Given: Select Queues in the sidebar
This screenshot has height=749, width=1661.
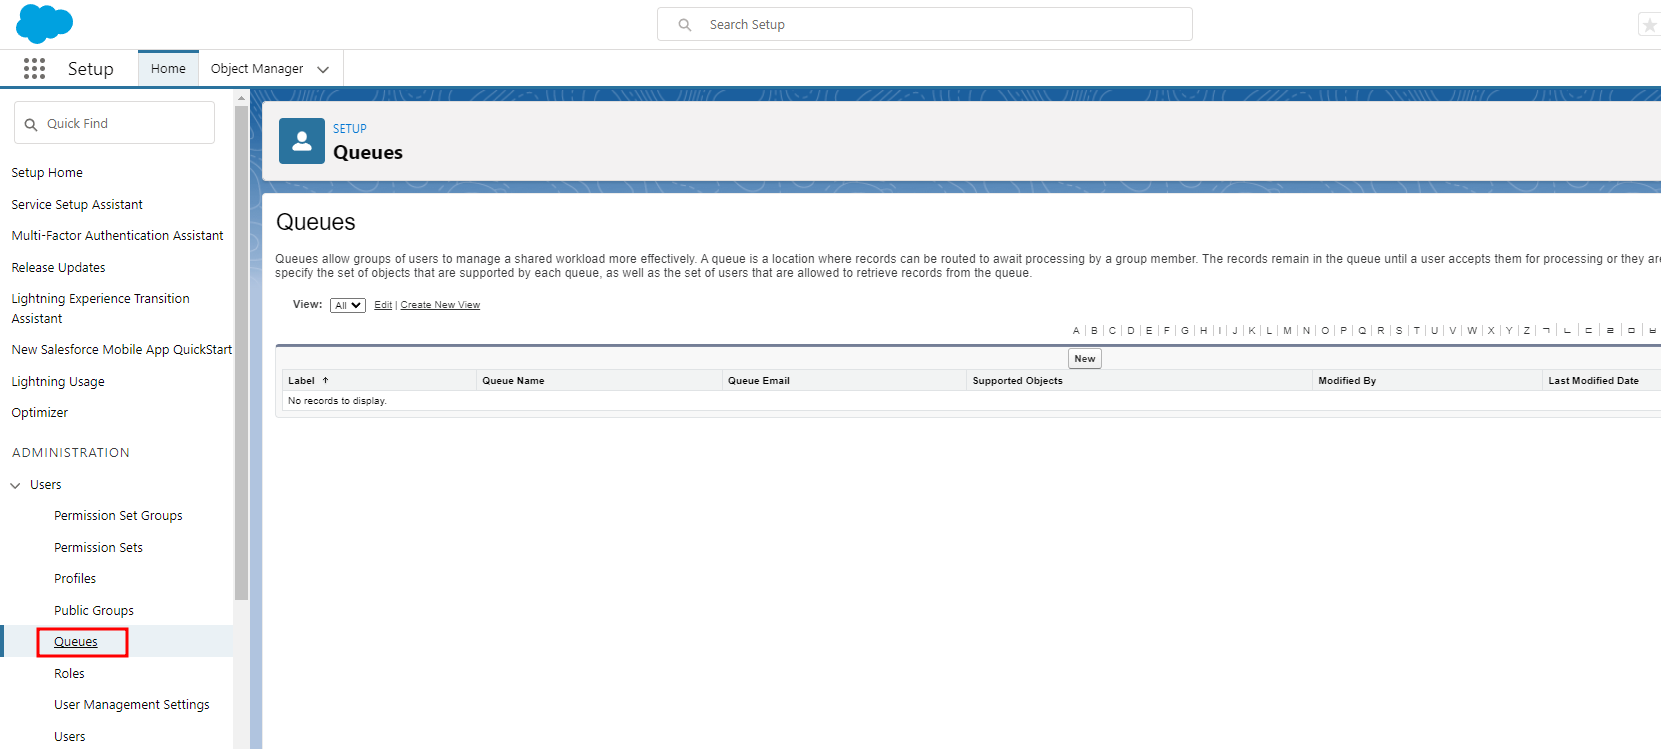Looking at the screenshot, I should [76, 642].
